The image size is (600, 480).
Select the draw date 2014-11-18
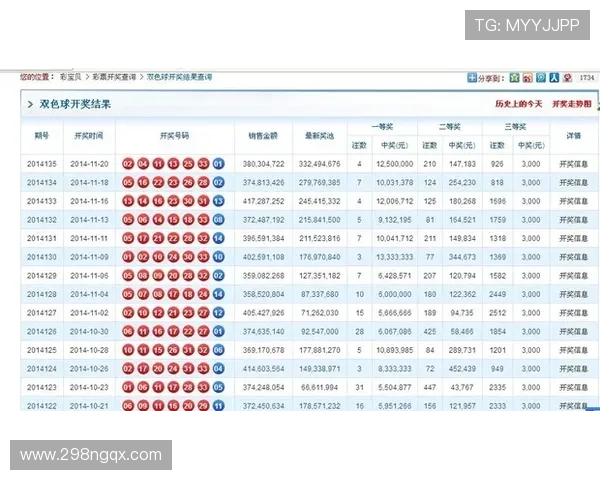tap(89, 183)
